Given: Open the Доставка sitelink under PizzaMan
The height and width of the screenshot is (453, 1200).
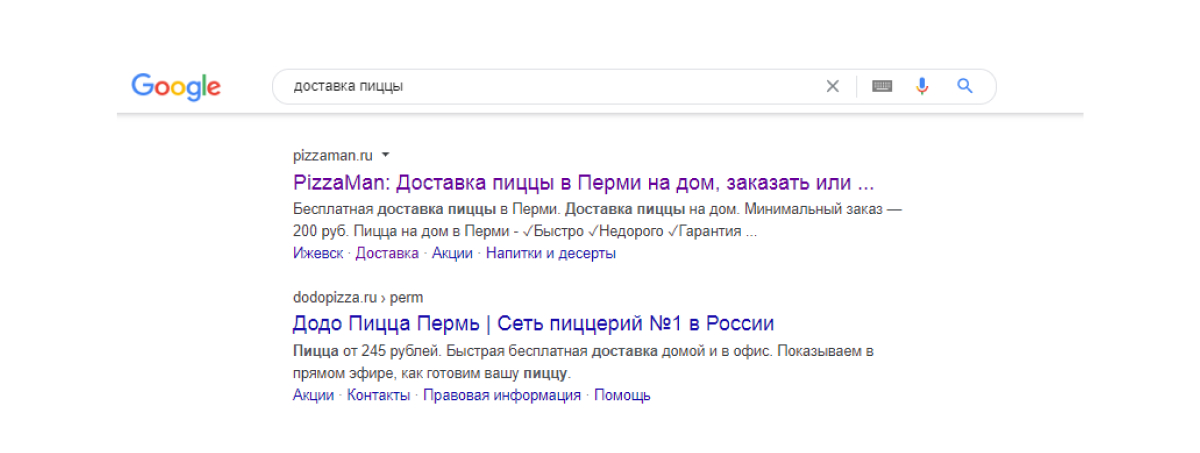Looking at the screenshot, I should (x=387, y=253).
